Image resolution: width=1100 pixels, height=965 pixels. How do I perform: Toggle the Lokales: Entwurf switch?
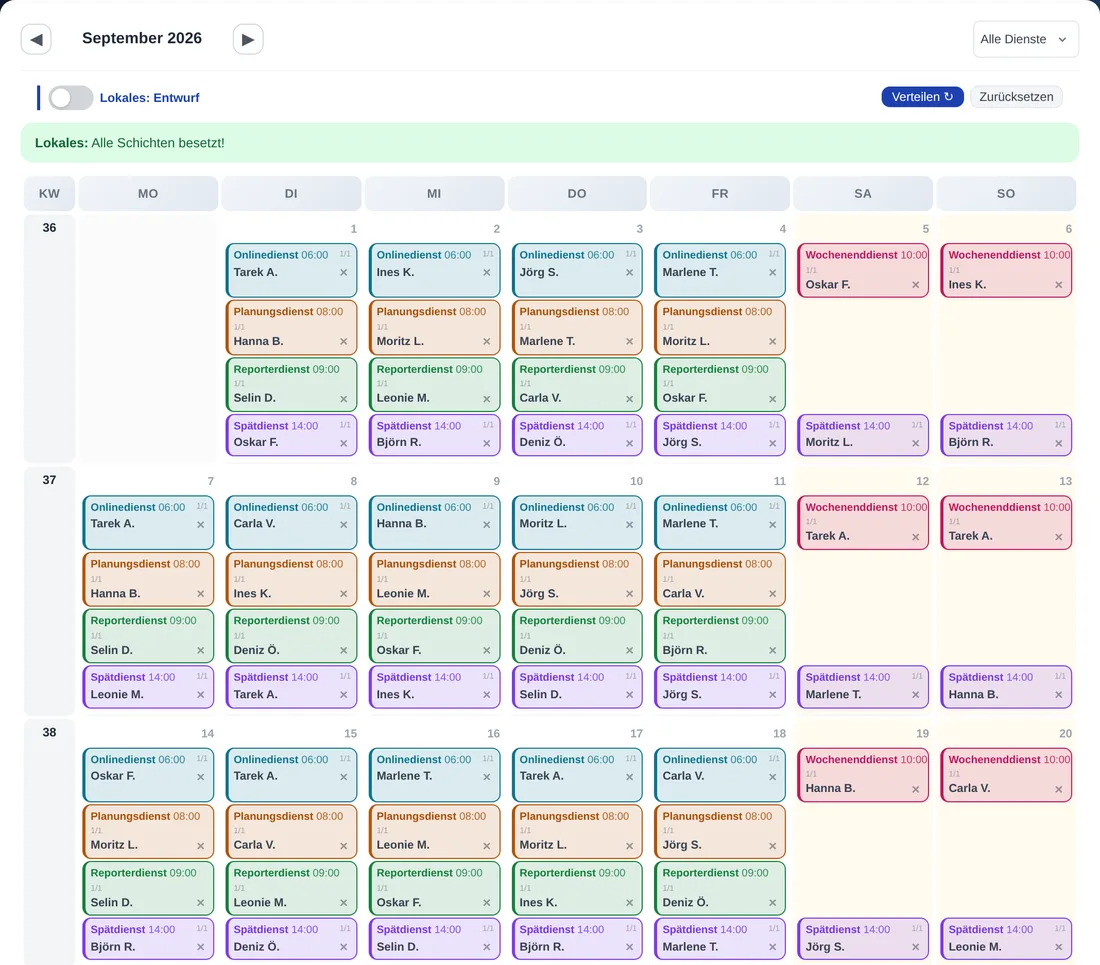pyautogui.click(x=70, y=97)
